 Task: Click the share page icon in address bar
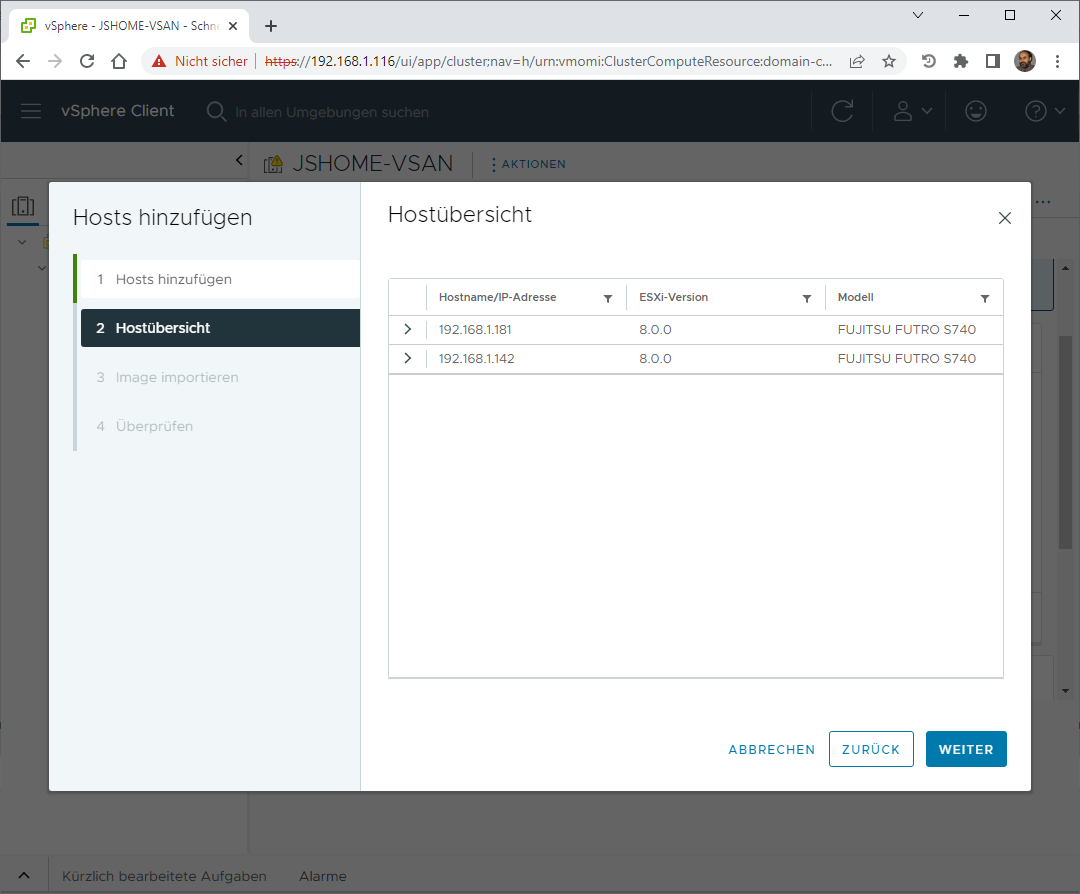(x=857, y=61)
